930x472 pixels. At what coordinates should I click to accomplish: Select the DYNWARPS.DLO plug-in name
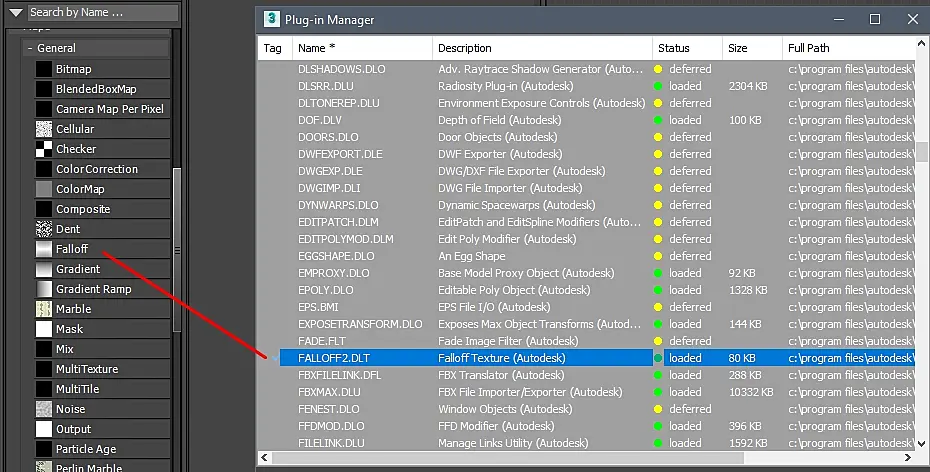(x=338, y=205)
